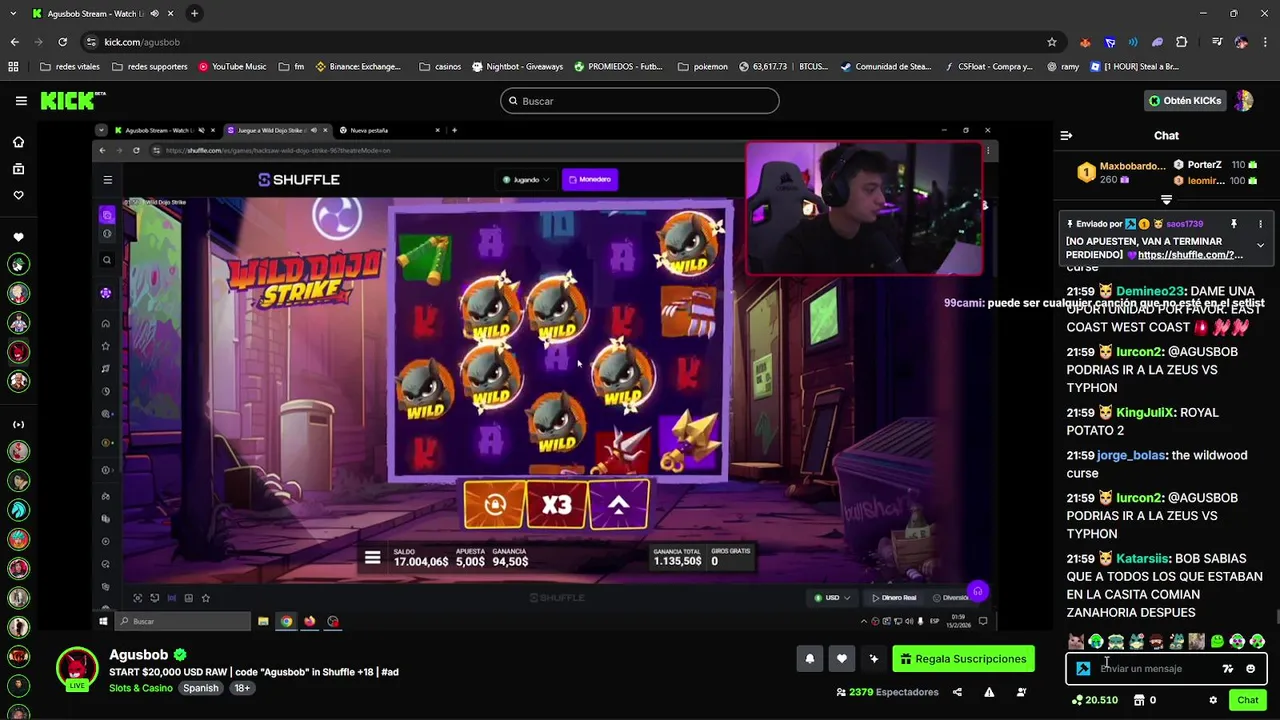
Task: Open chat settings gear icon
Action: point(1213,700)
